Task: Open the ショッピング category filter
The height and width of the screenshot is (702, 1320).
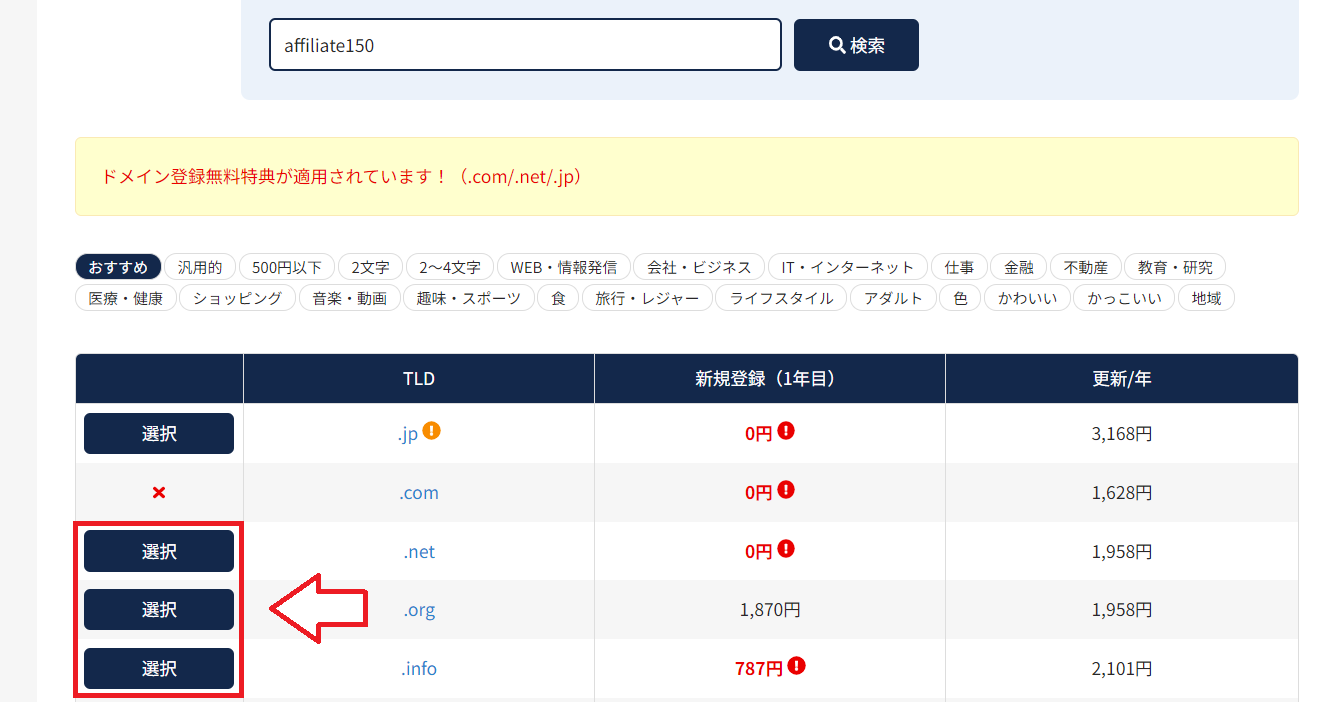Action: (x=237, y=298)
